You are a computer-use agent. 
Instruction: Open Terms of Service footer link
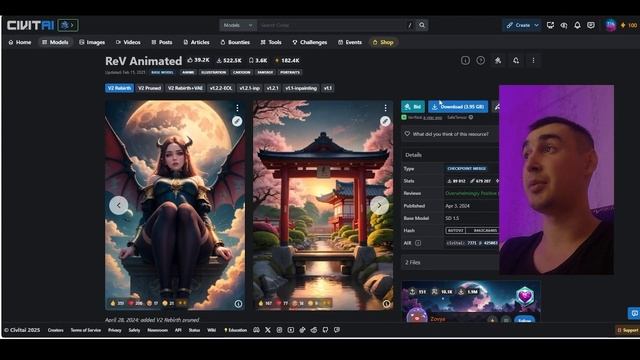pyautogui.click(x=85, y=330)
